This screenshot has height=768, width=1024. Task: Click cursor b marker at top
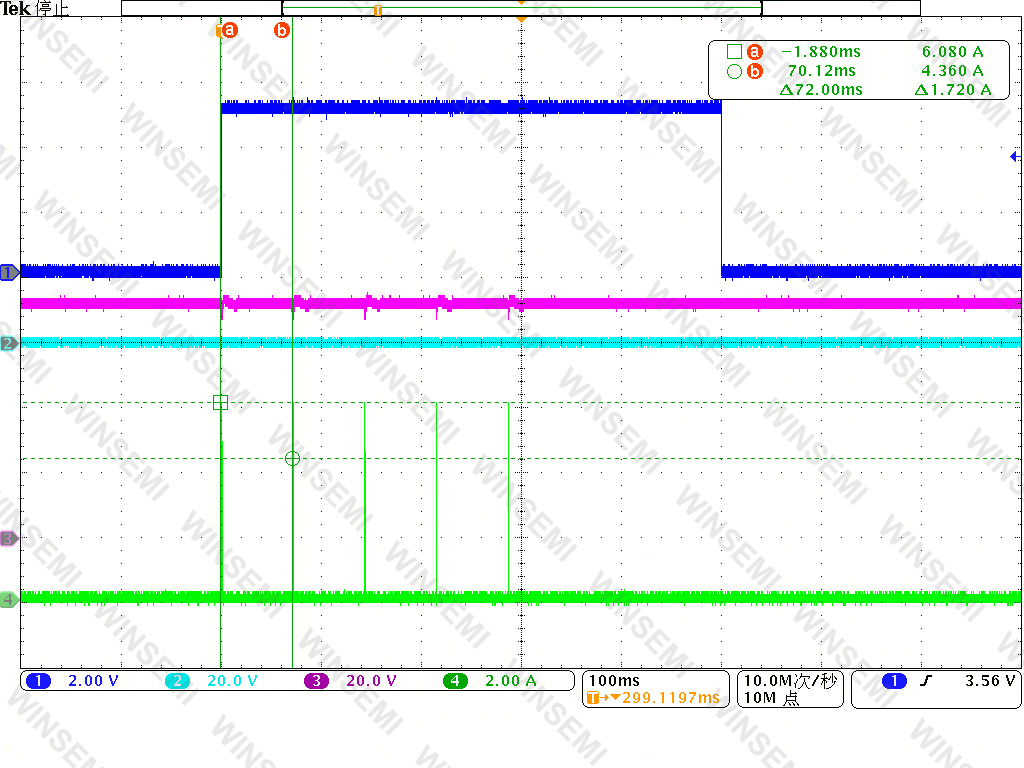tap(281, 30)
